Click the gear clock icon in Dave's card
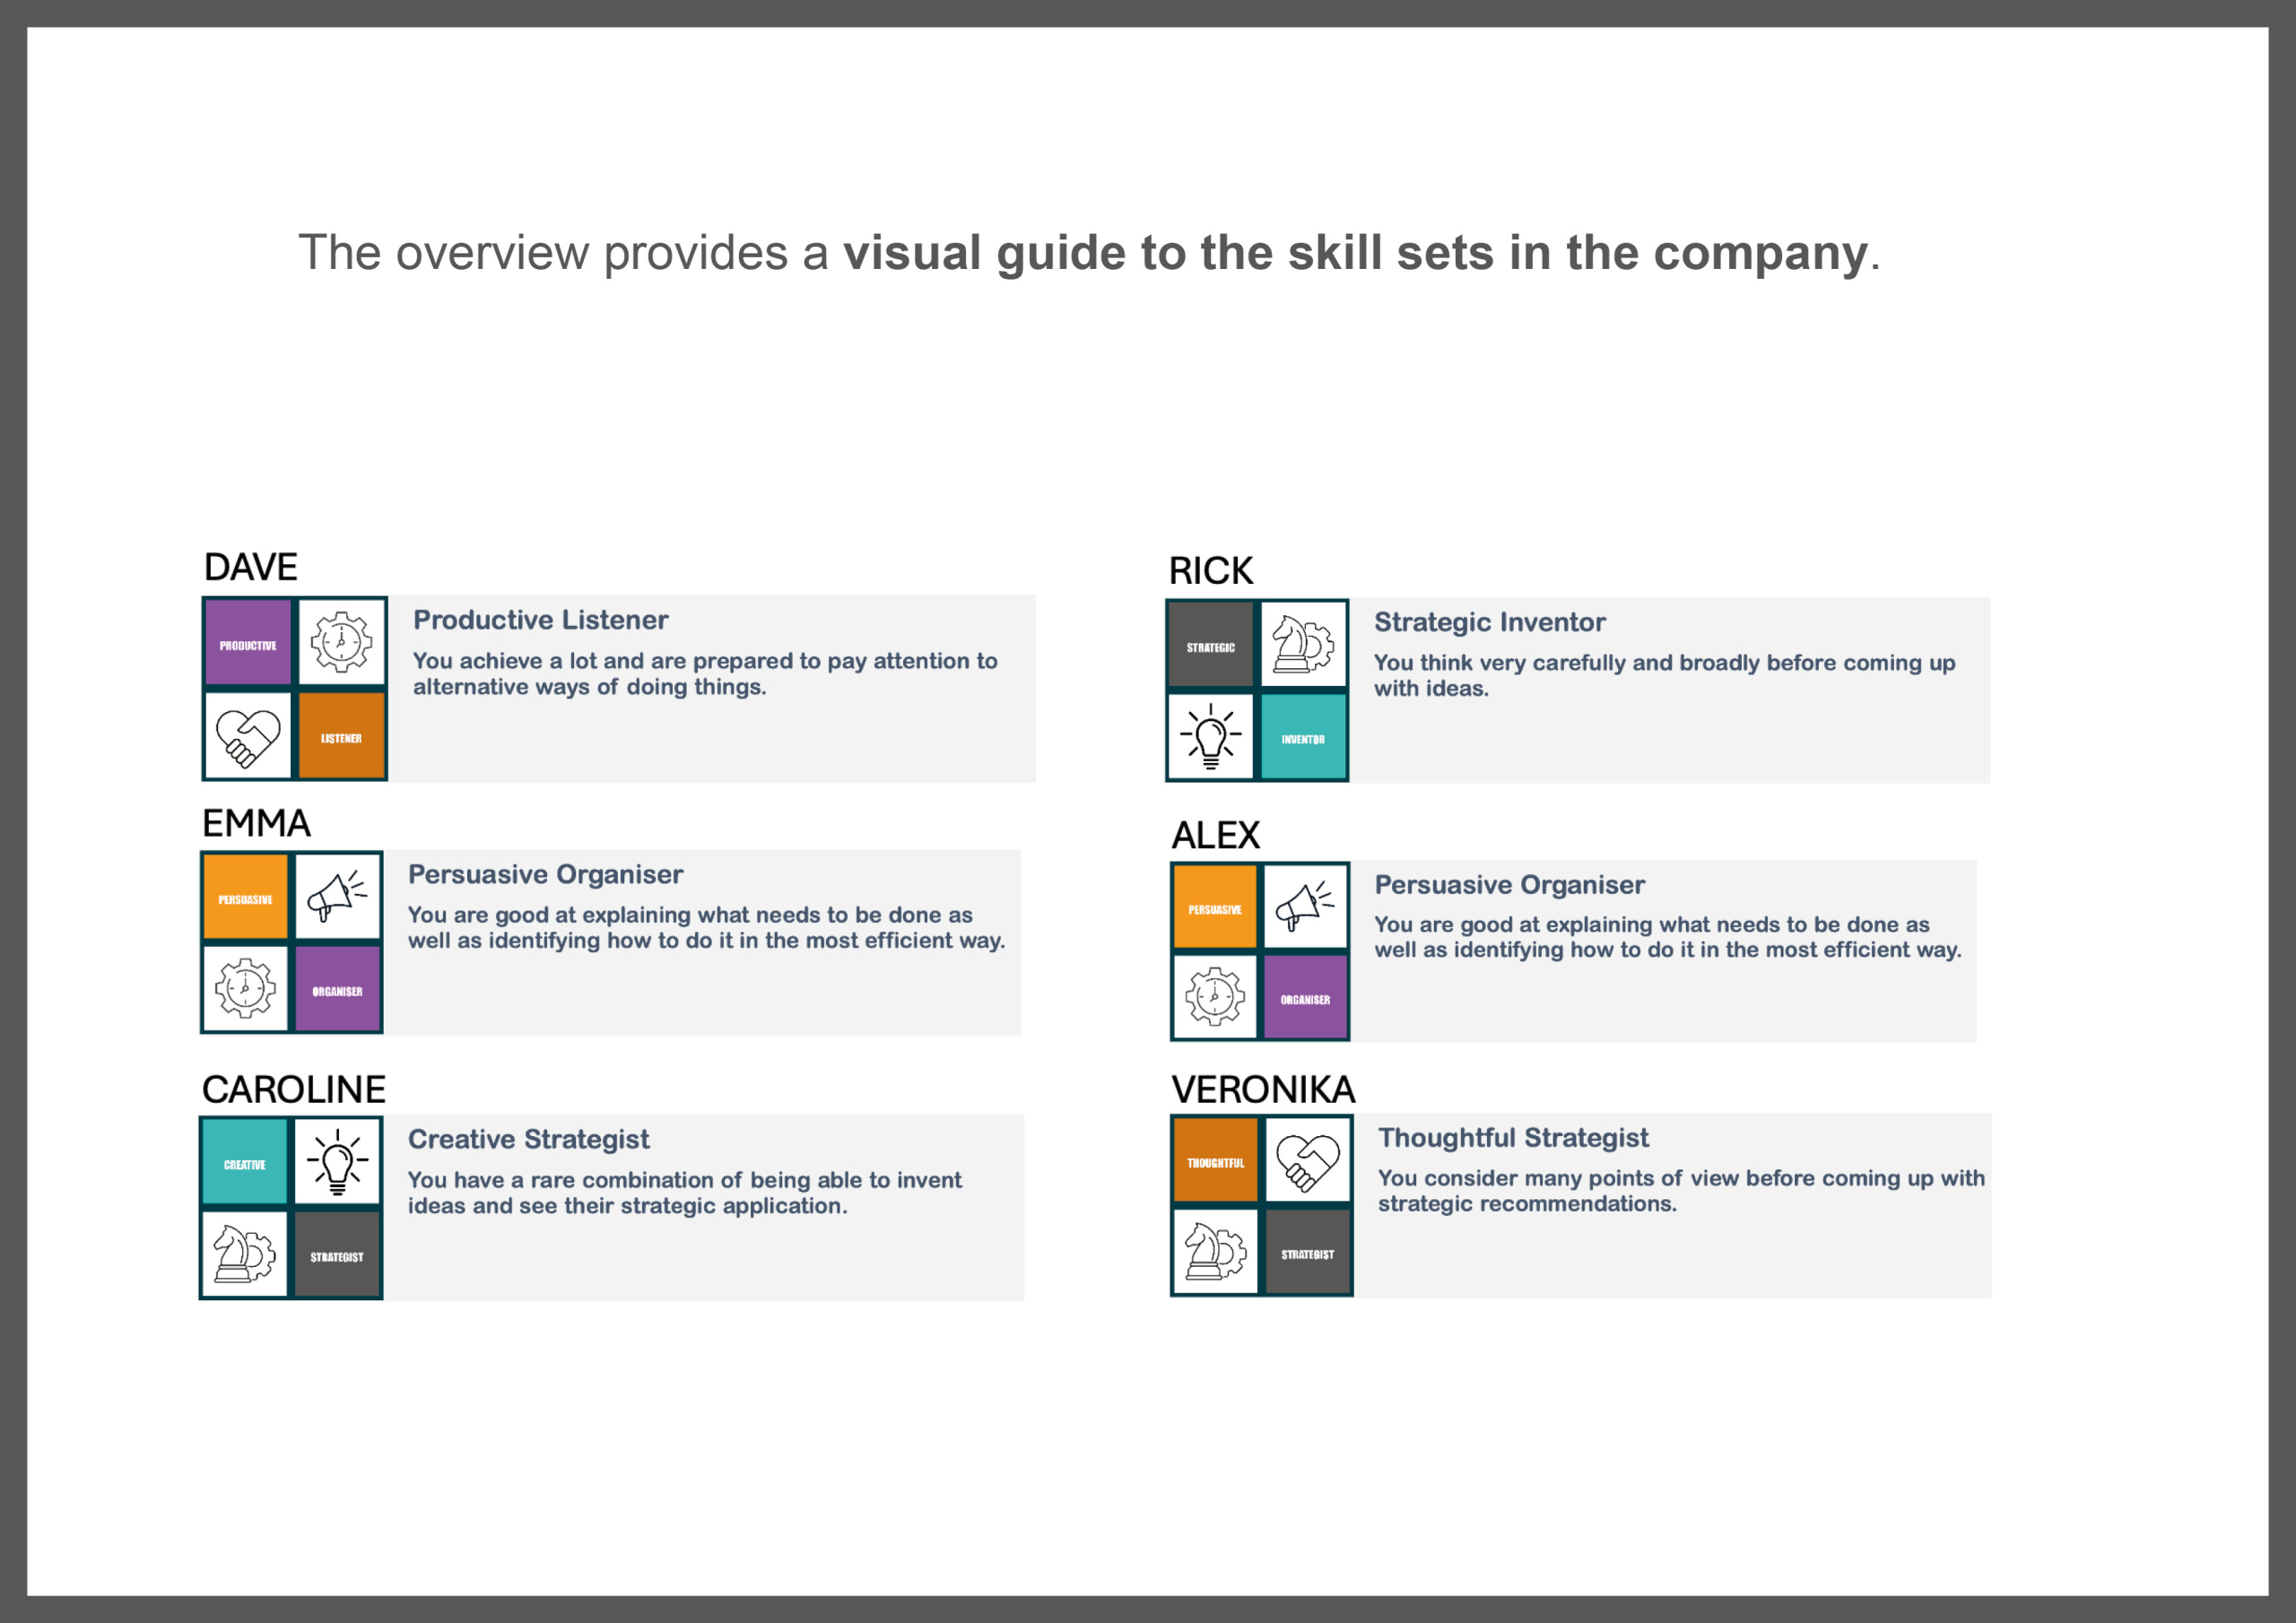Image resolution: width=2296 pixels, height=1623 pixels. [341, 642]
